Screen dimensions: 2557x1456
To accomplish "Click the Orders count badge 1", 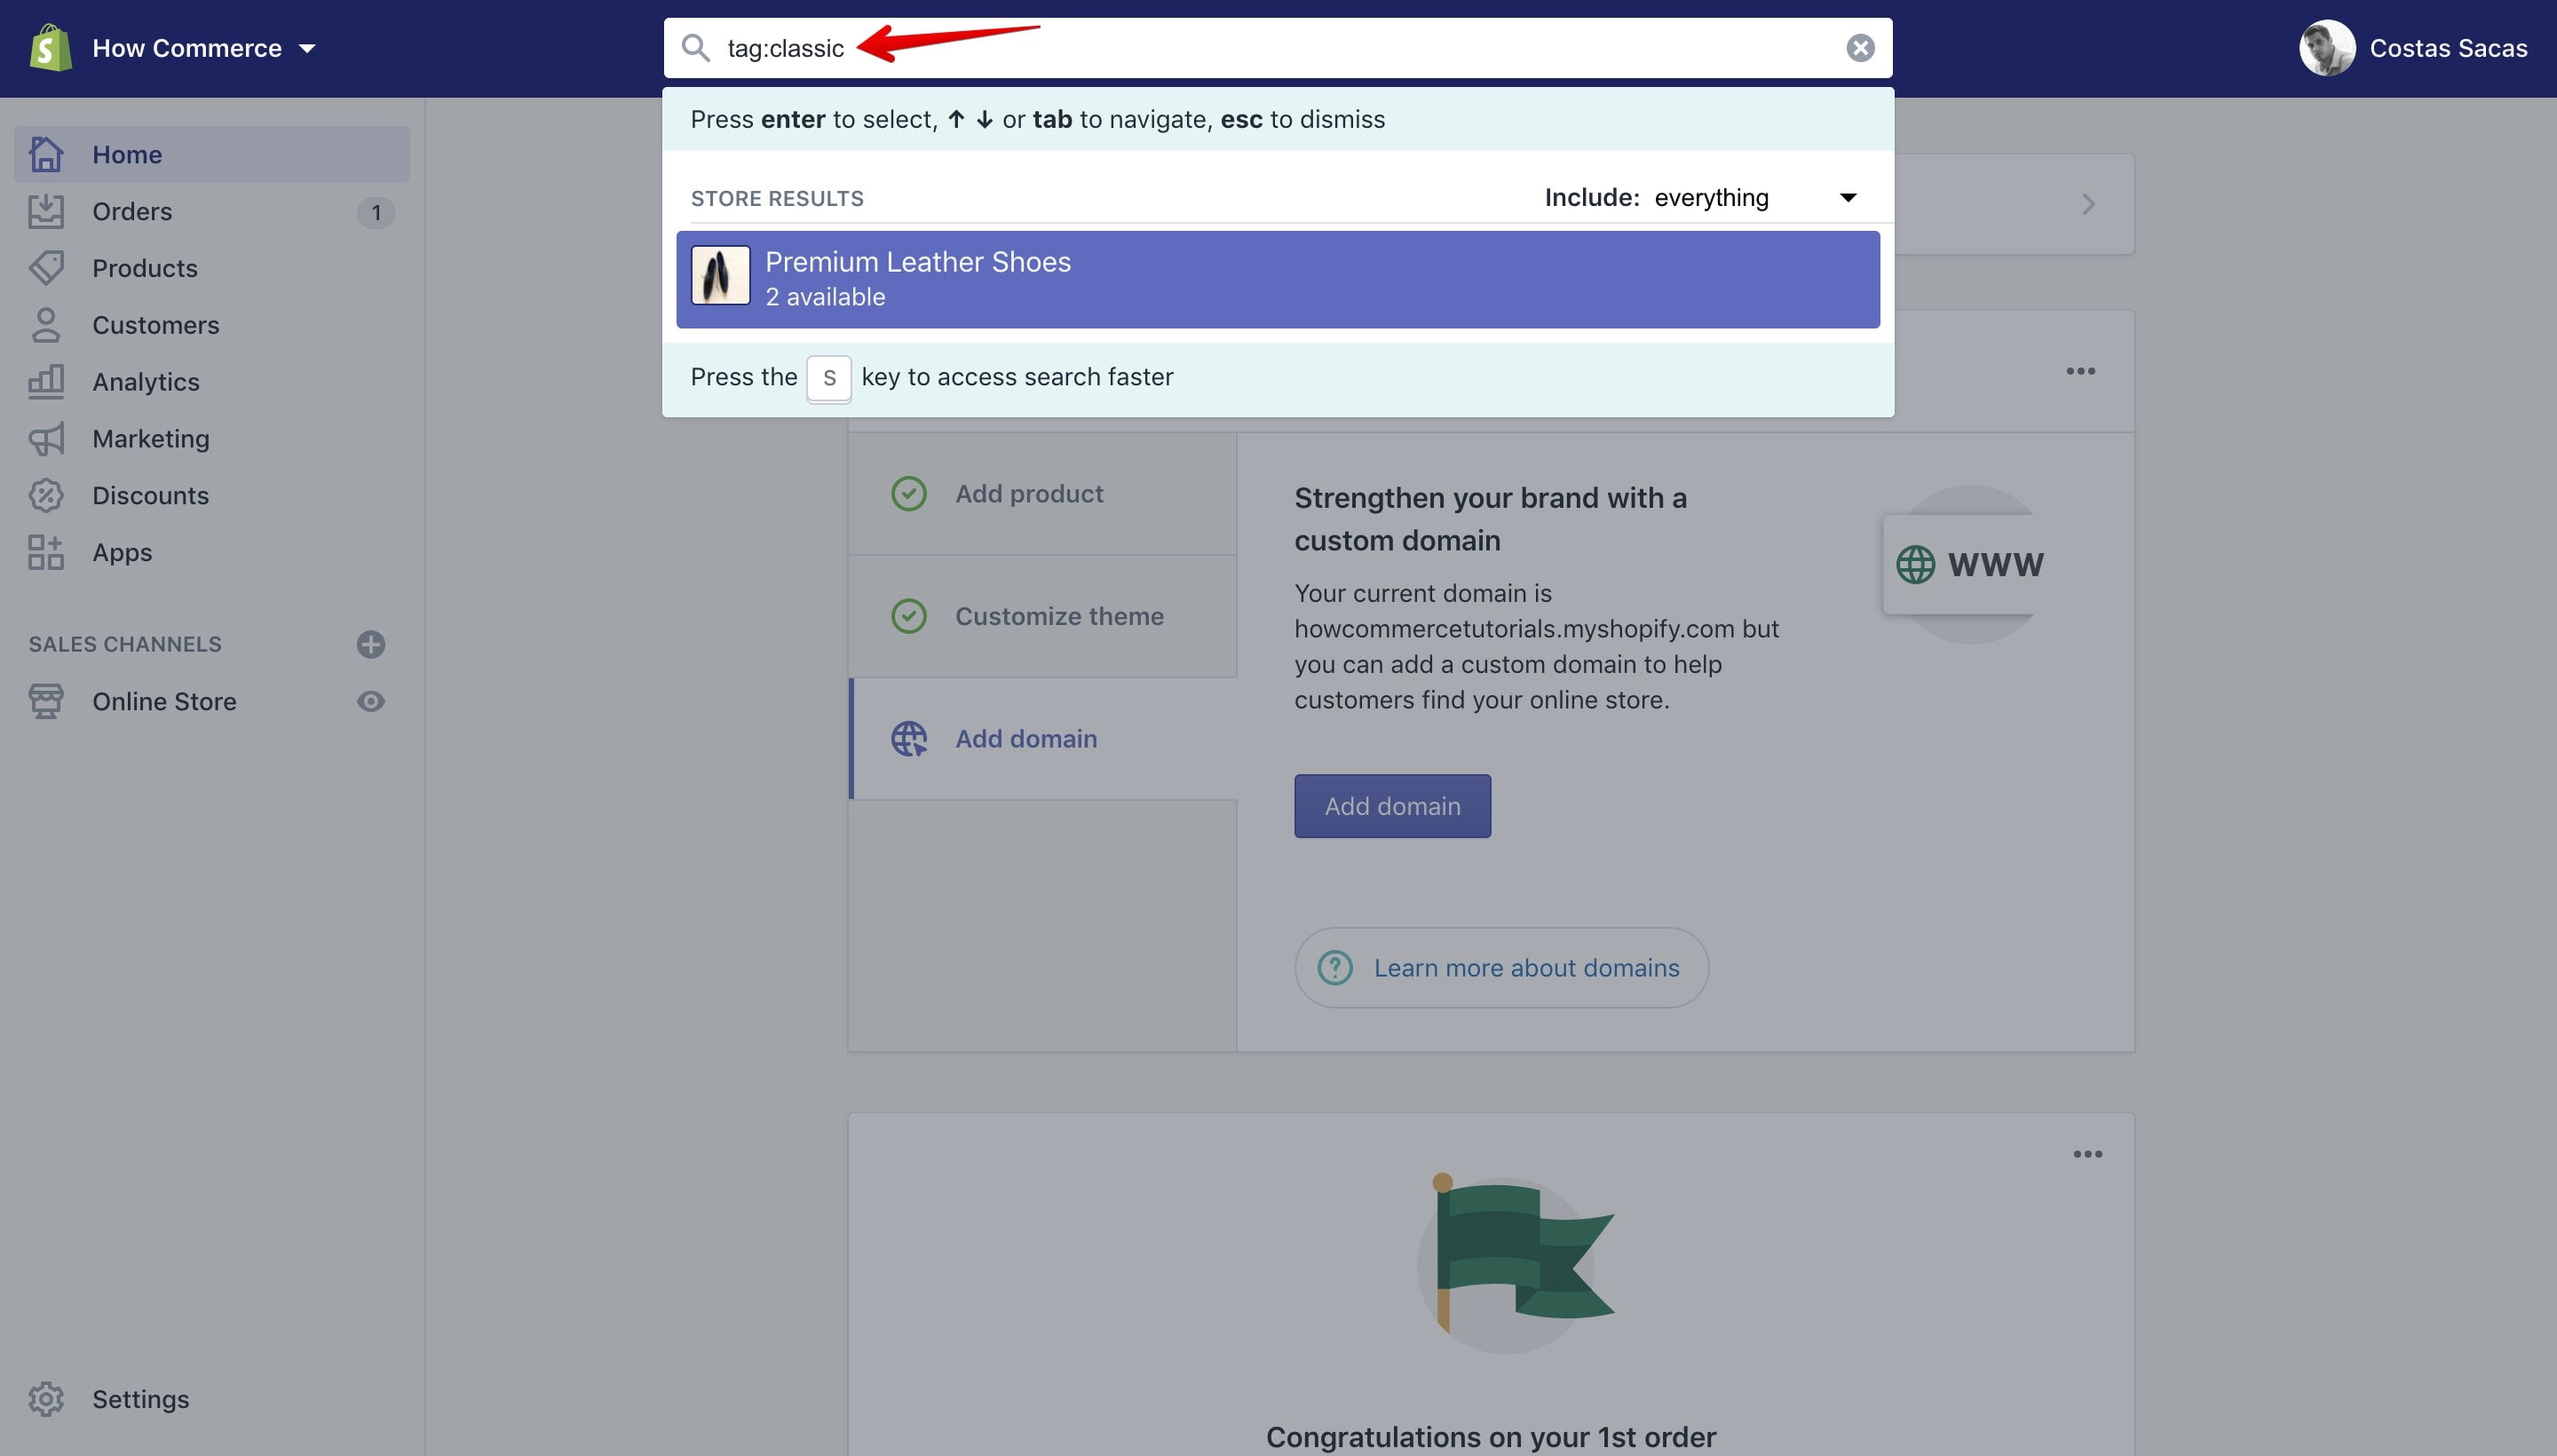I will tap(376, 212).
